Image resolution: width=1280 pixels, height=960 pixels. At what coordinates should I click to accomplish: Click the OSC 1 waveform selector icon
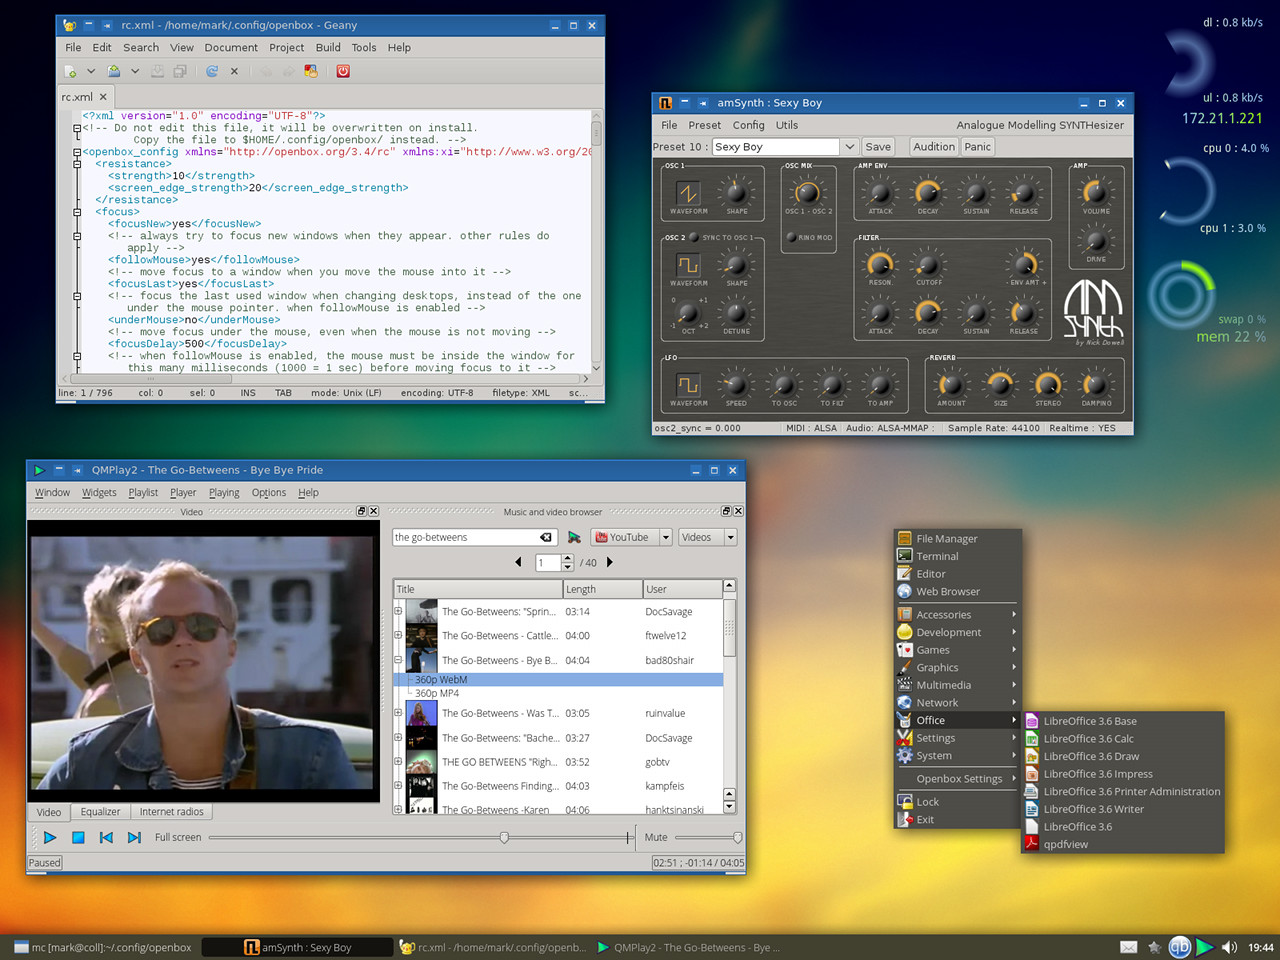(688, 192)
